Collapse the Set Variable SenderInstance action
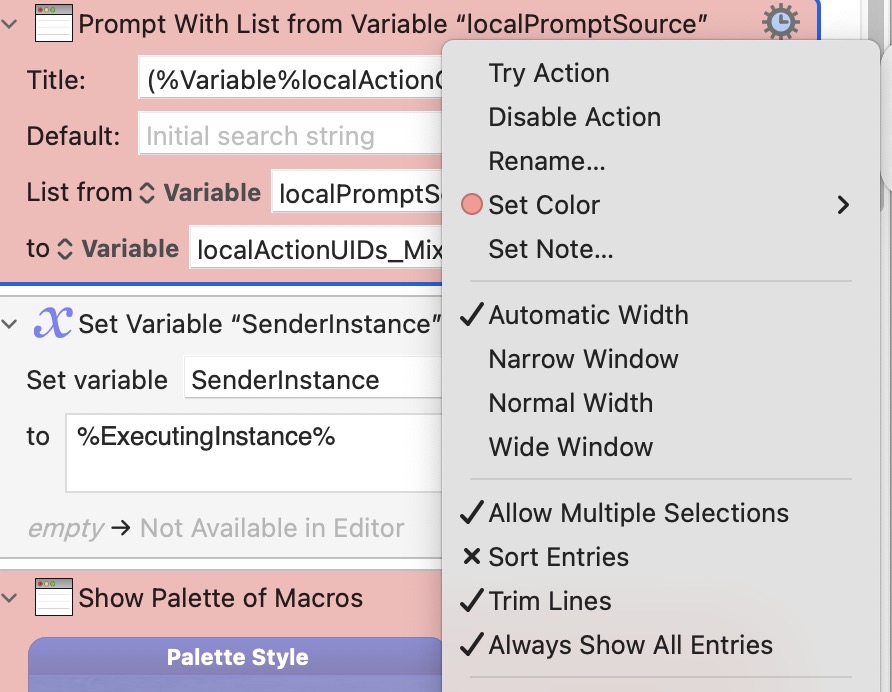This screenshot has width=892, height=692. click(x=10, y=324)
